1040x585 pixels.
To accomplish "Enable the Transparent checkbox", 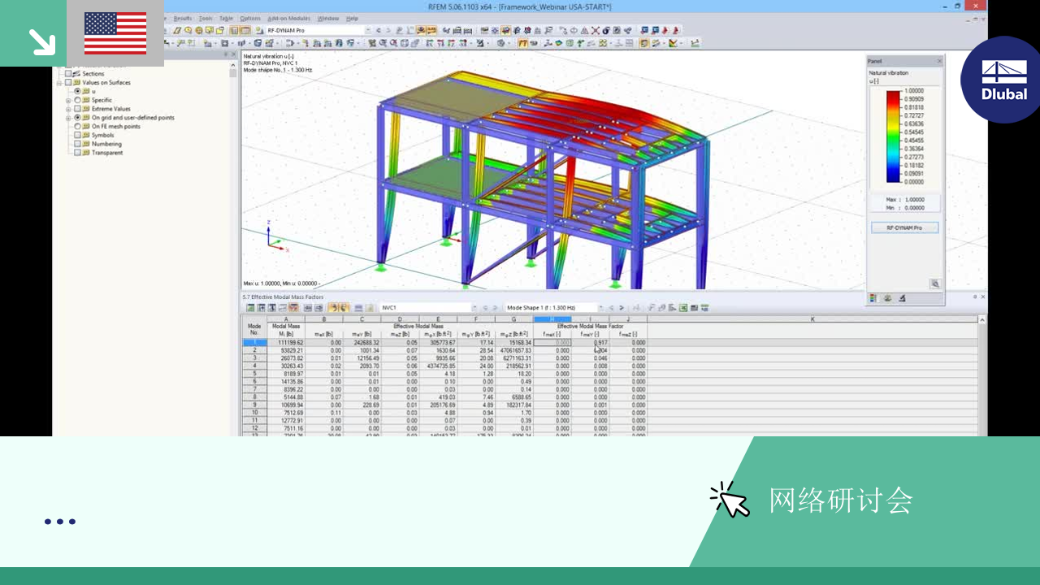I will [x=78, y=153].
